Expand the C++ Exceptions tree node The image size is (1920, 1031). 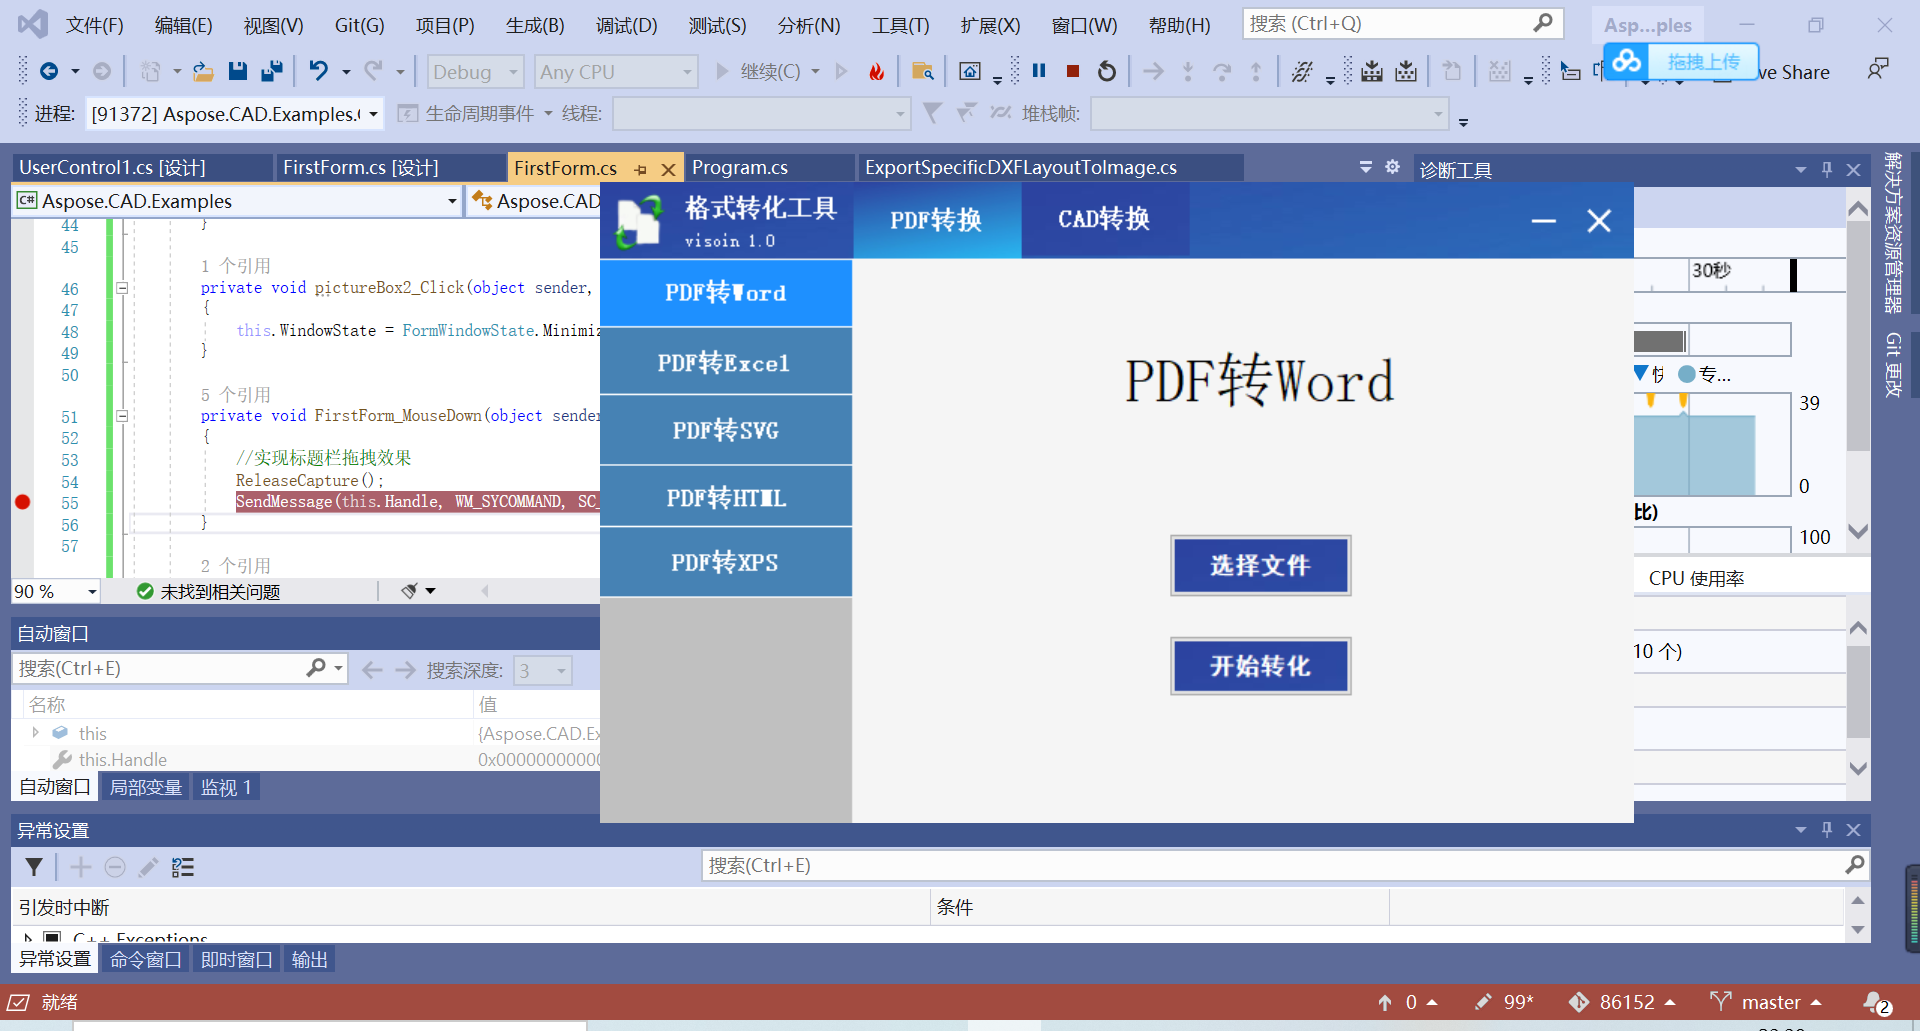(x=28, y=938)
